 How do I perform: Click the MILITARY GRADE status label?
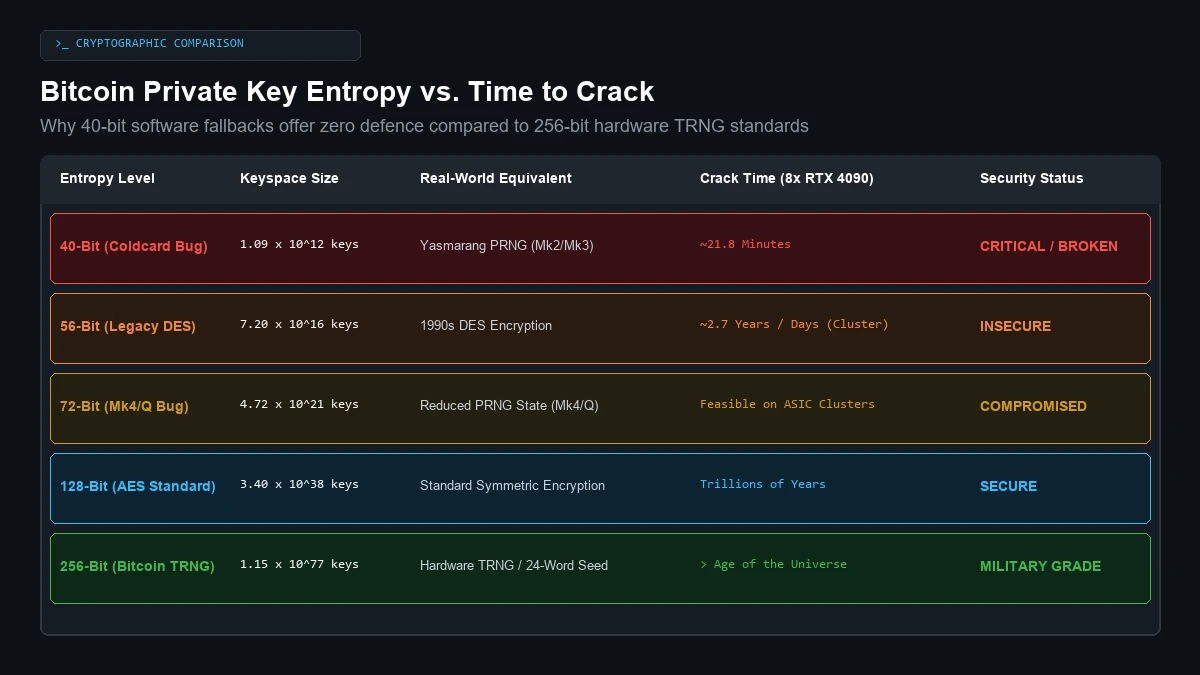(x=1040, y=566)
